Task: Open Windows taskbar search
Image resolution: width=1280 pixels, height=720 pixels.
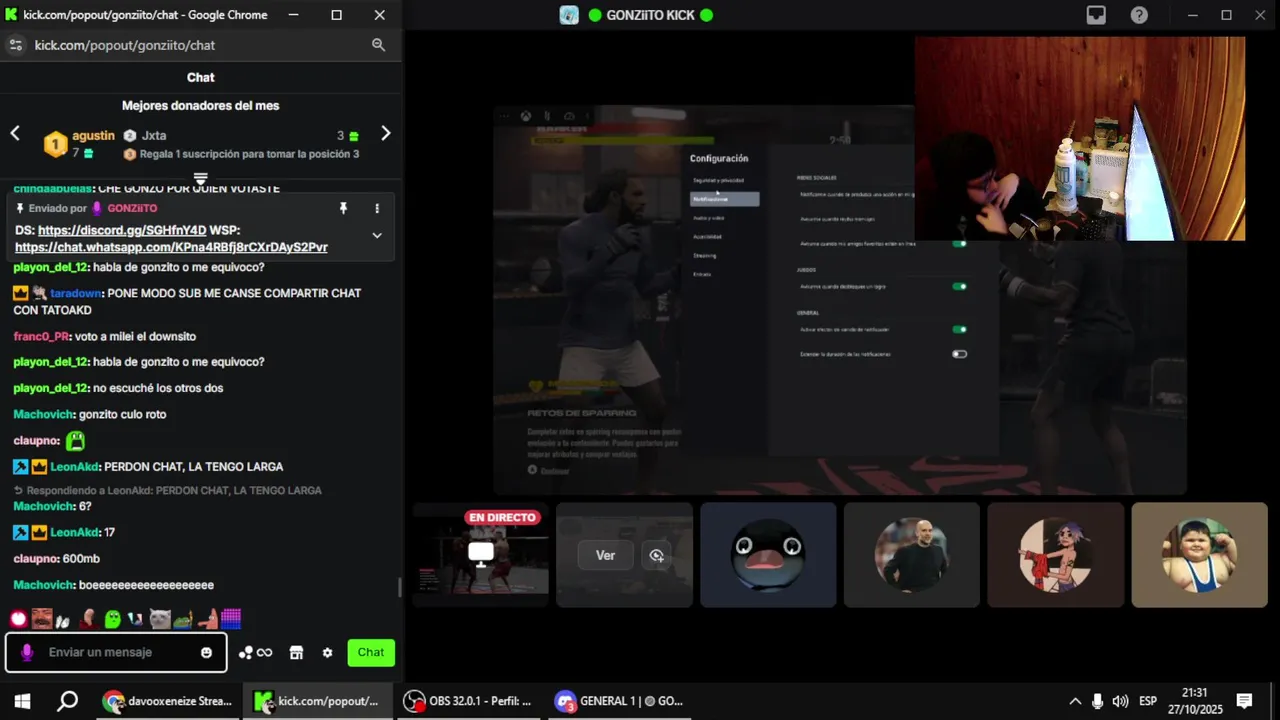Action: (x=67, y=701)
